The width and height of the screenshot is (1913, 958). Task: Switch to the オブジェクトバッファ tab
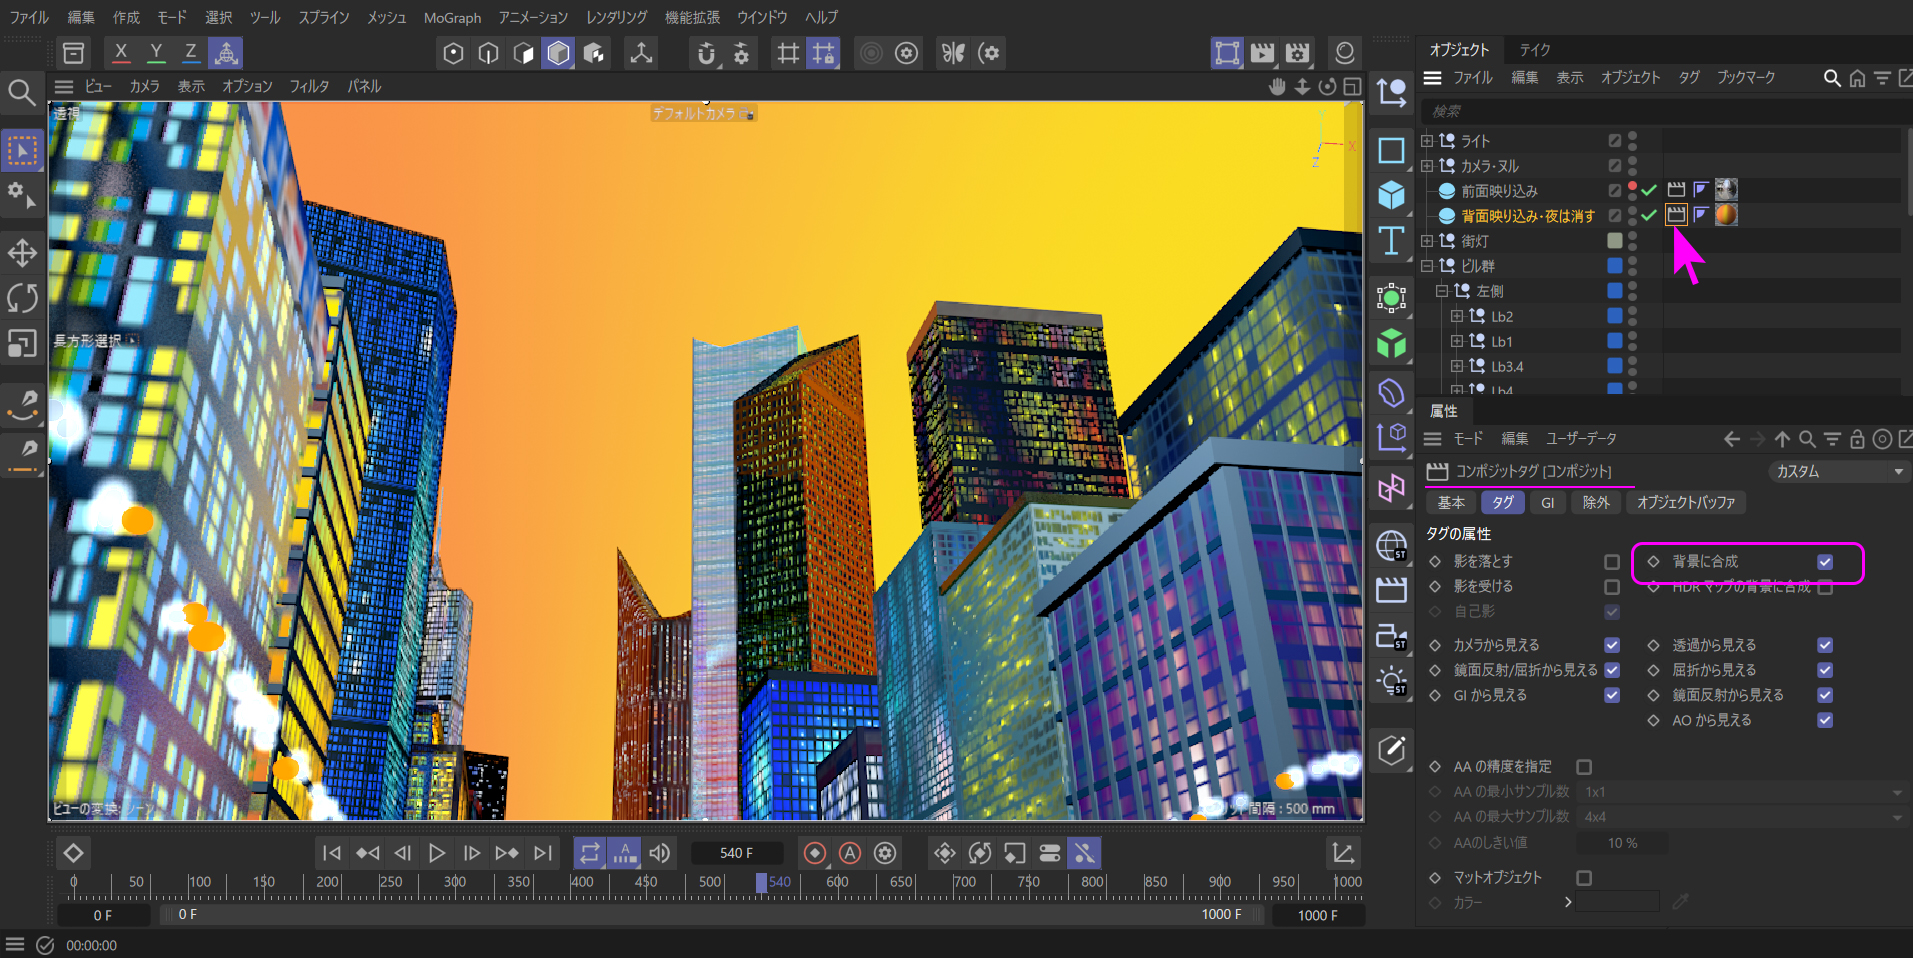pos(1685,503)
